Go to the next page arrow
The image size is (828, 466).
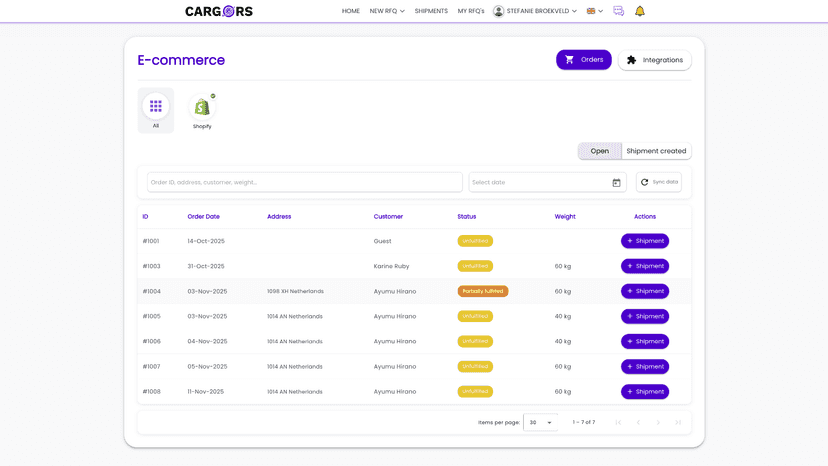658,422
